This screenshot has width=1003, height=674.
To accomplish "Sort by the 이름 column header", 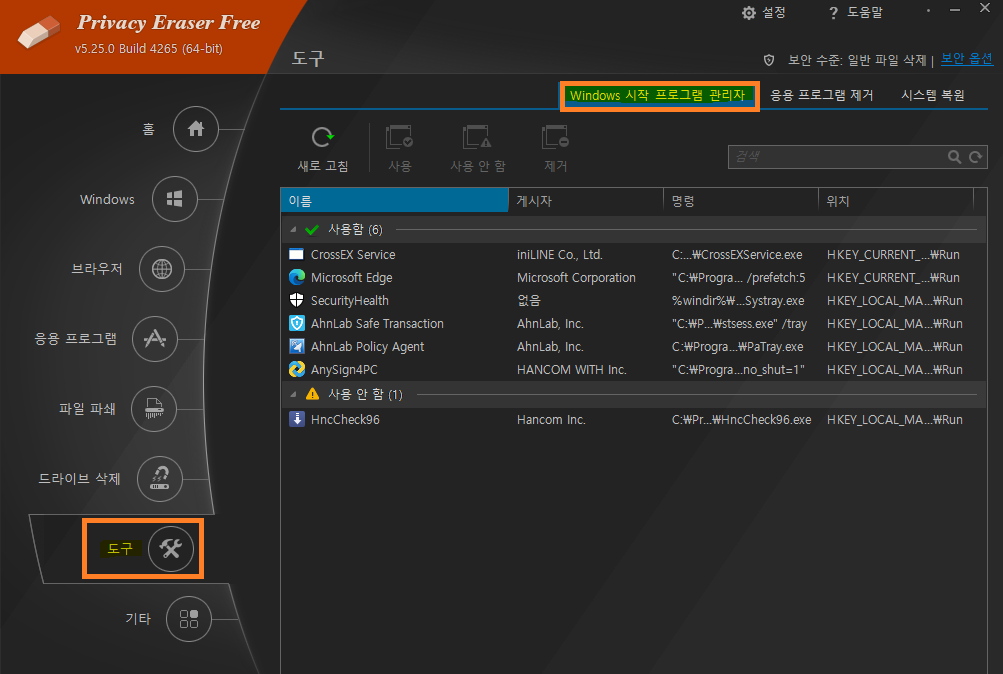I will click(395, 200).
